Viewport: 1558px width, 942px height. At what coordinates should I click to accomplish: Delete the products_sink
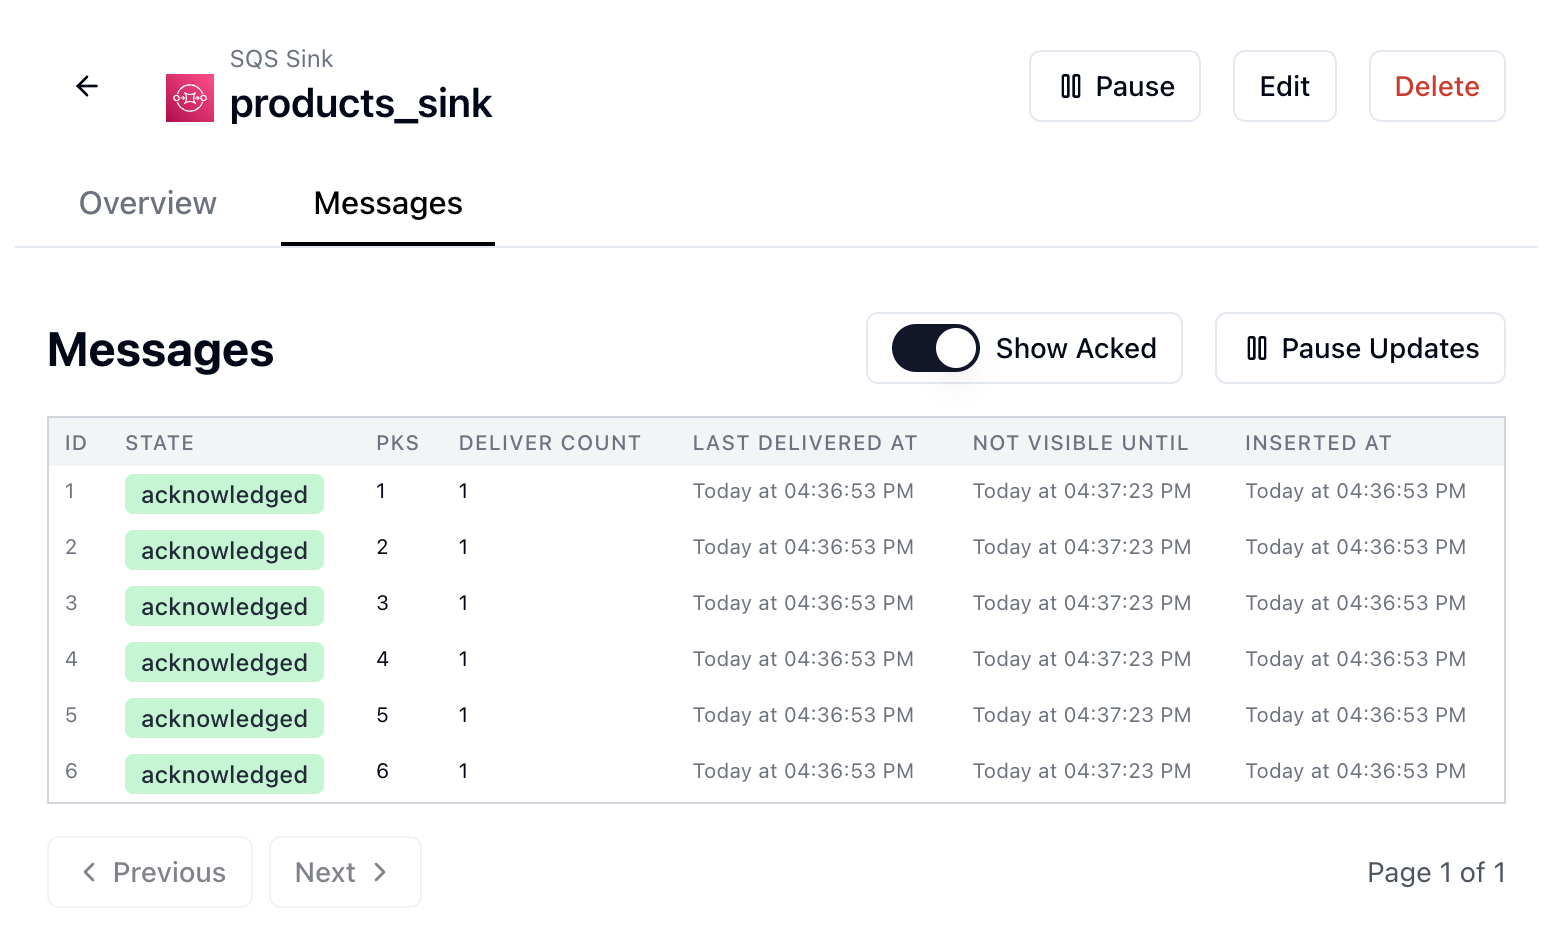[1437, 86]
